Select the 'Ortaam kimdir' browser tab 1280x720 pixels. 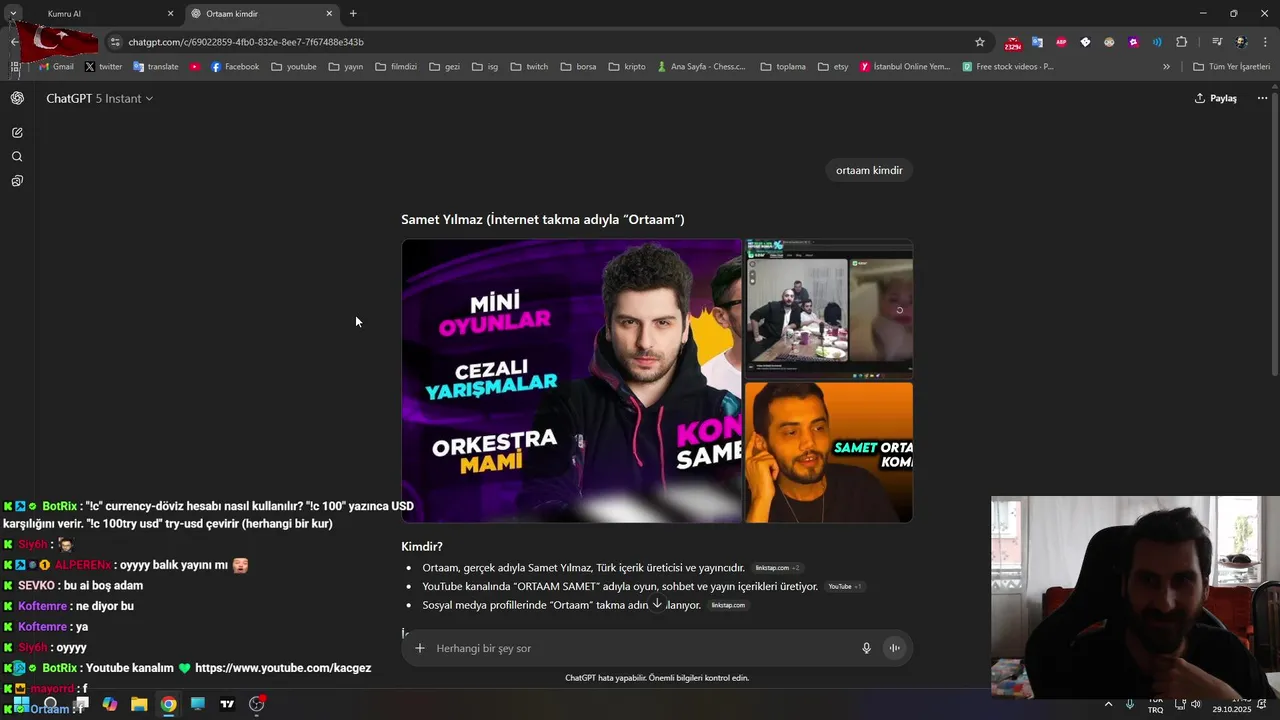tap(262, 14)
